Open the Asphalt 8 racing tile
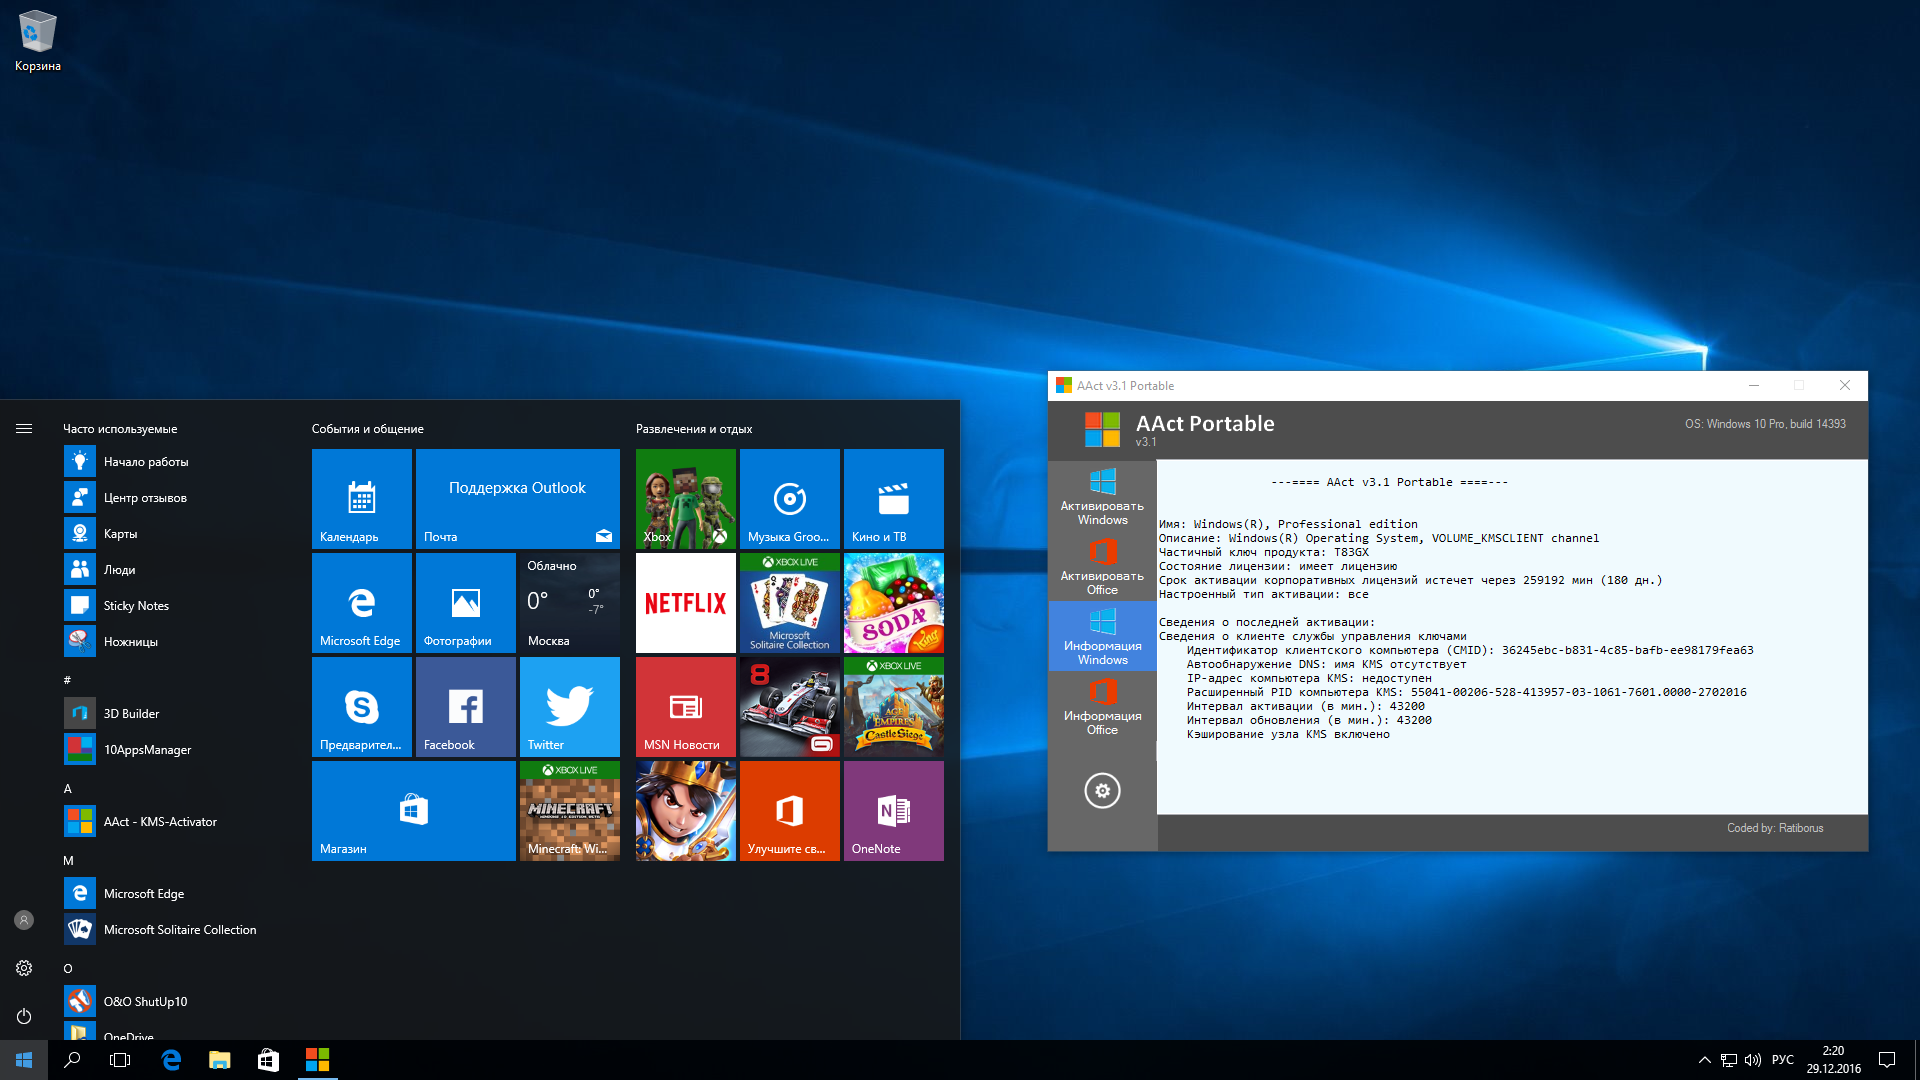The height and width of the screenshot is (1080, 1920). pyautogui.click(x=790, y=707)
